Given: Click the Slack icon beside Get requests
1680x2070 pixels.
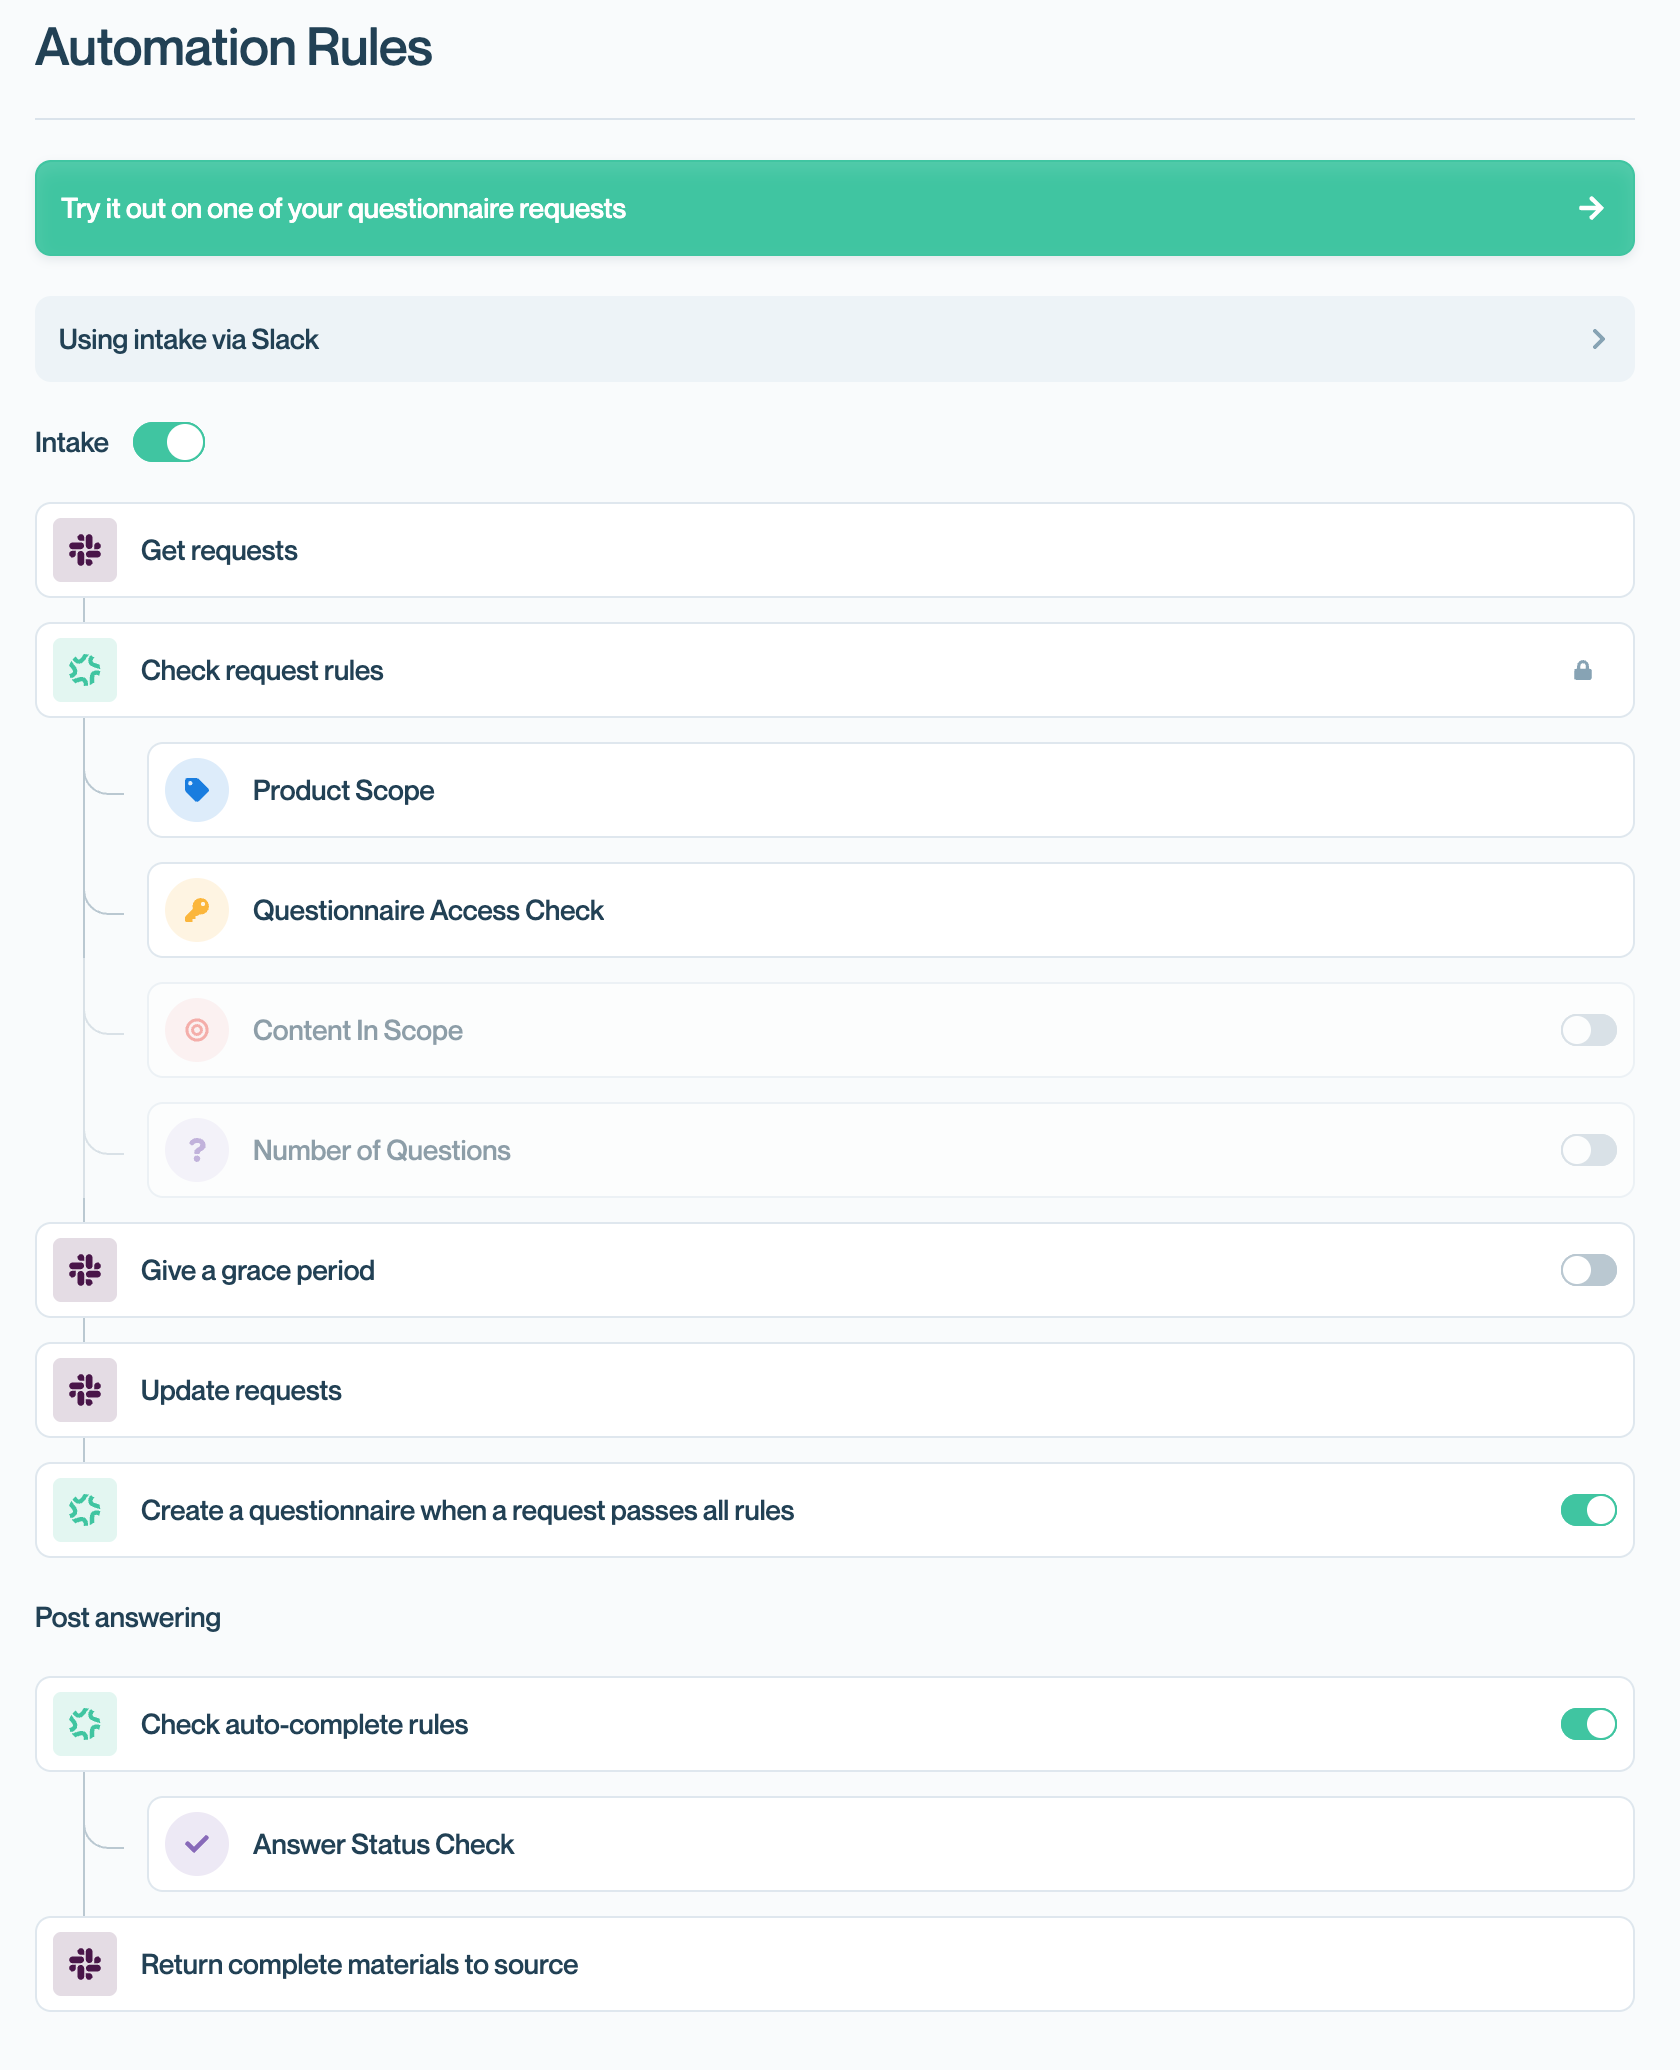Looking at the screenshot, I should [x=85, y=550].
